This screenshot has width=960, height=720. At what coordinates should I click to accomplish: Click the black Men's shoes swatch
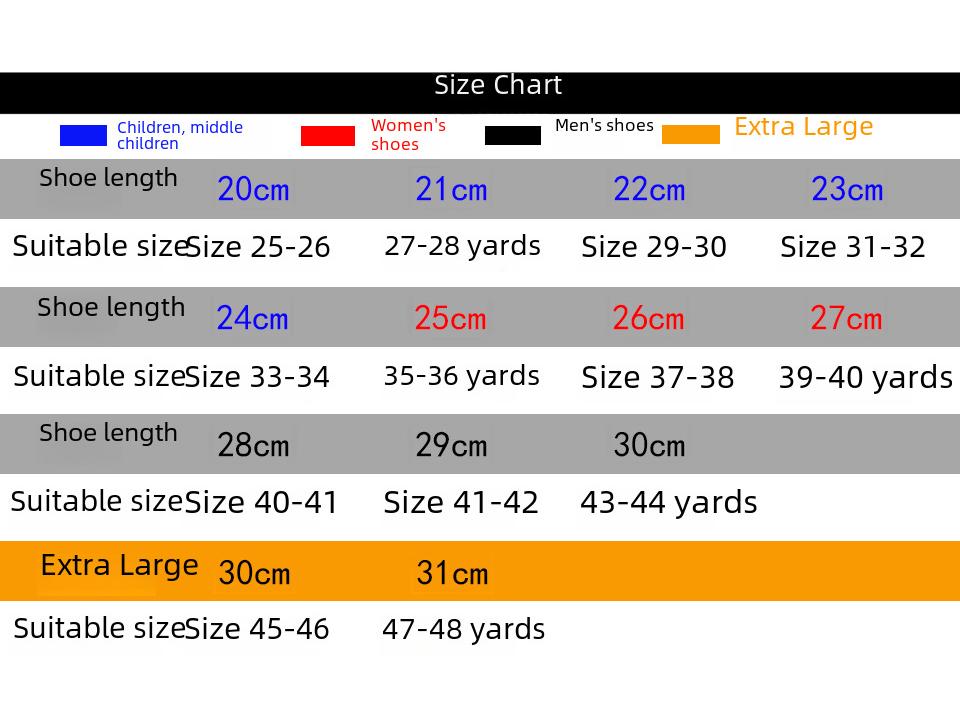[513, 135]
